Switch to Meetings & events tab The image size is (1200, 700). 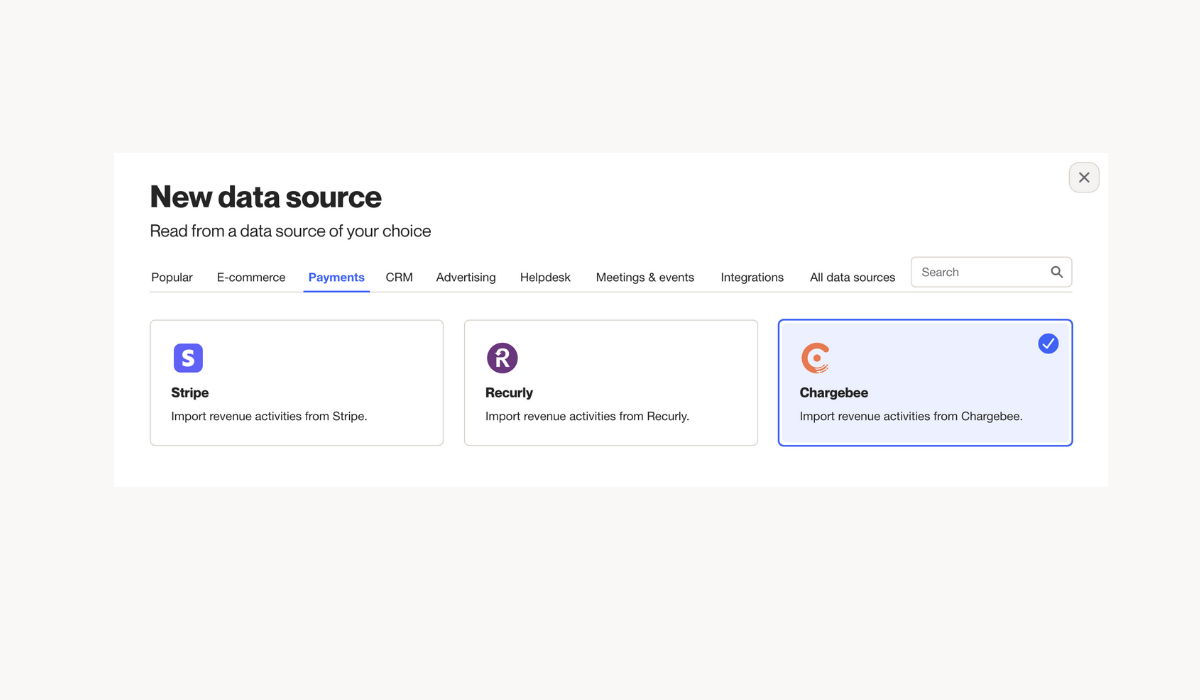pos(645,277)
